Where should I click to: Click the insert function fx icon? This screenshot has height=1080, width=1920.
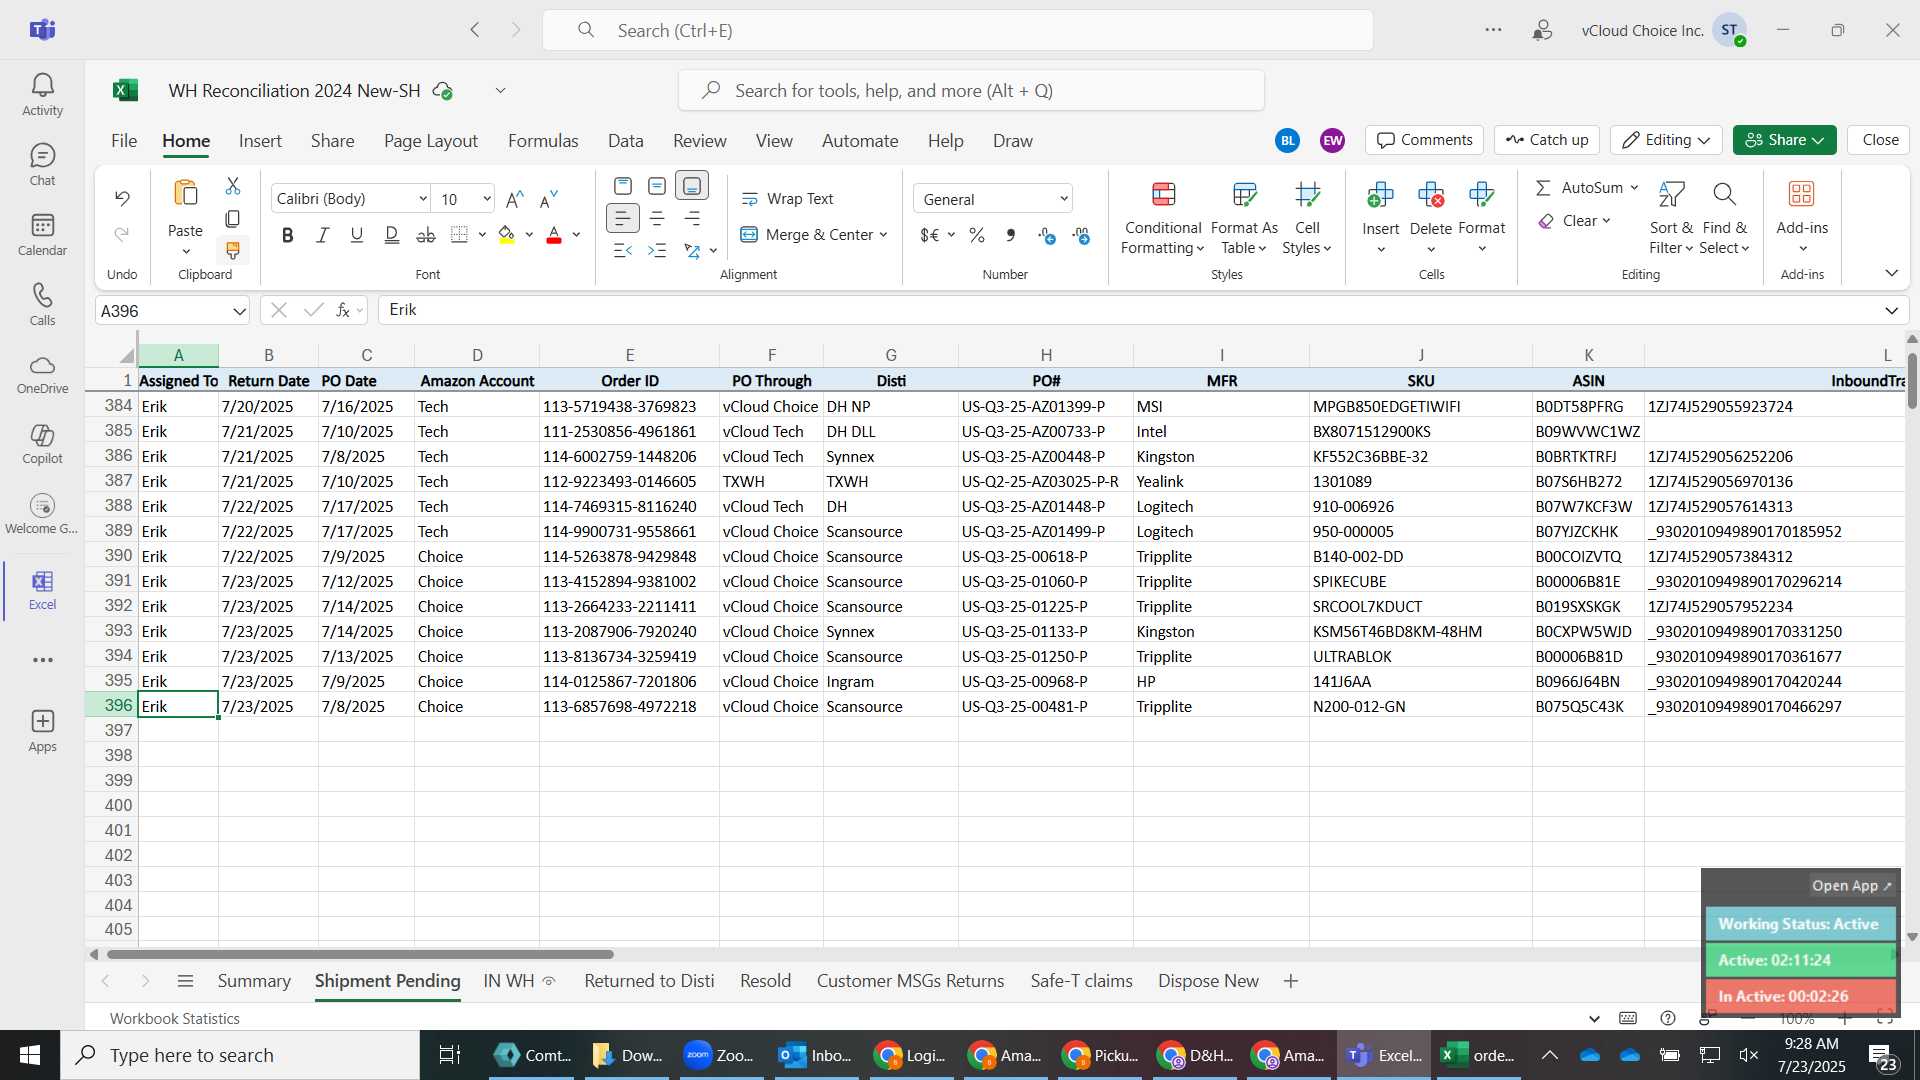point(343,310)
